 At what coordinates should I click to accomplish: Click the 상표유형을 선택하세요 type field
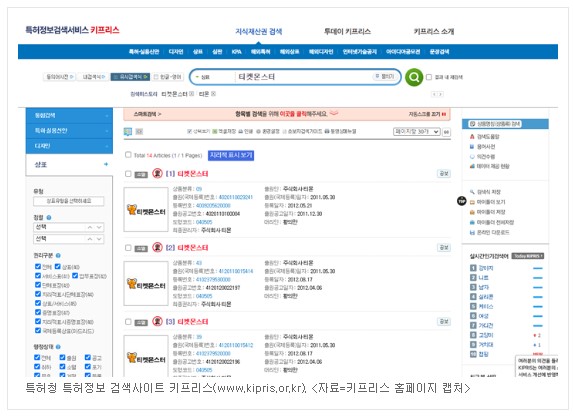[69, 201]
